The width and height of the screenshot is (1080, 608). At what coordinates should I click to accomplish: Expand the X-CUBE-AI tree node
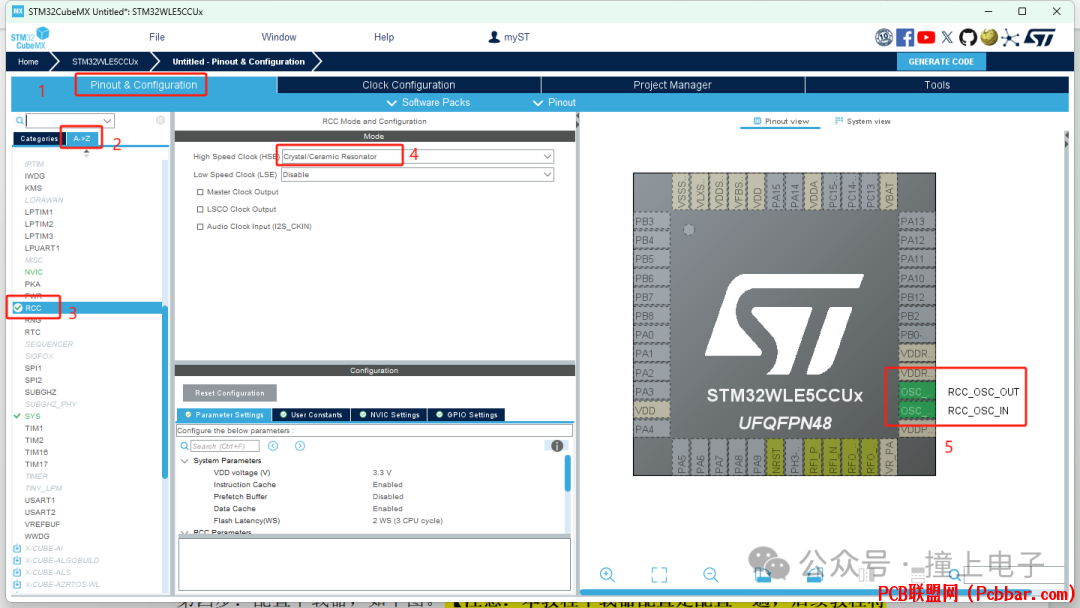17,548
